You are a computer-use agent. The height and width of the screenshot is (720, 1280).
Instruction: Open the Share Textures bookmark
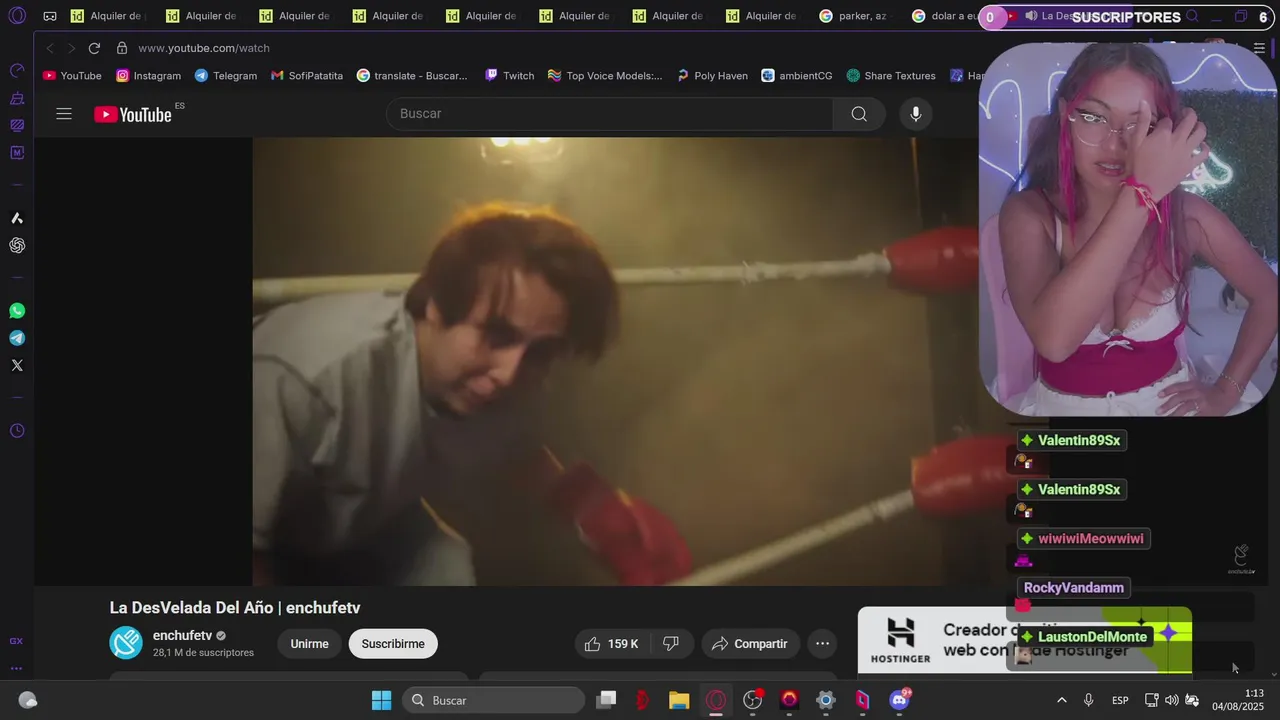[891, 76]
